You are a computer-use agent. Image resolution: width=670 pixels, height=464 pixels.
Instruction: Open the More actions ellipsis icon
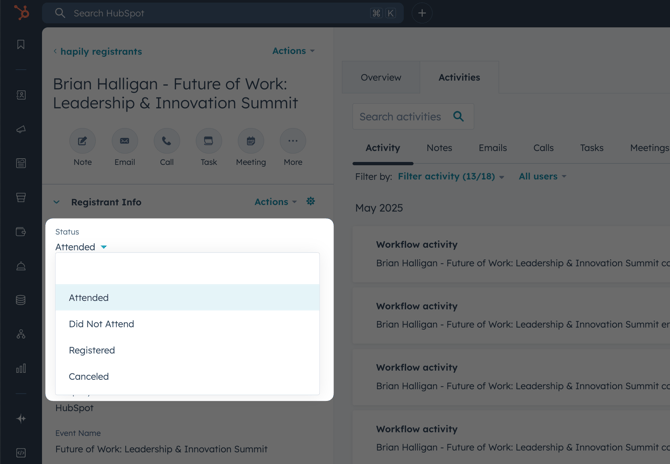coord(292,141)
